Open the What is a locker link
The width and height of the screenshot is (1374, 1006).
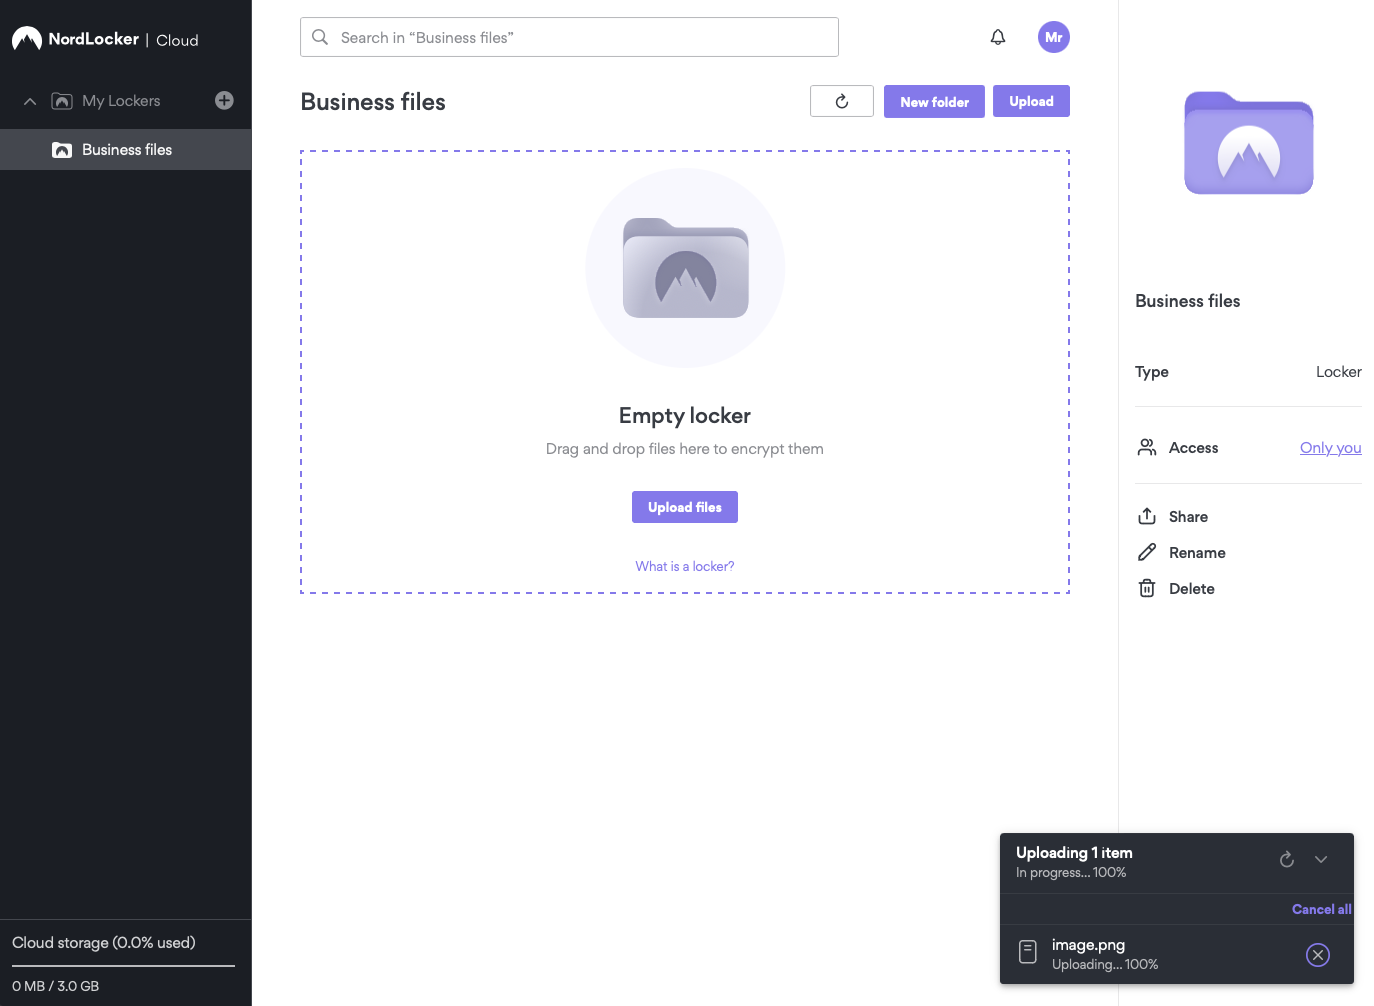pyautogui.click(x=684, y=565)
